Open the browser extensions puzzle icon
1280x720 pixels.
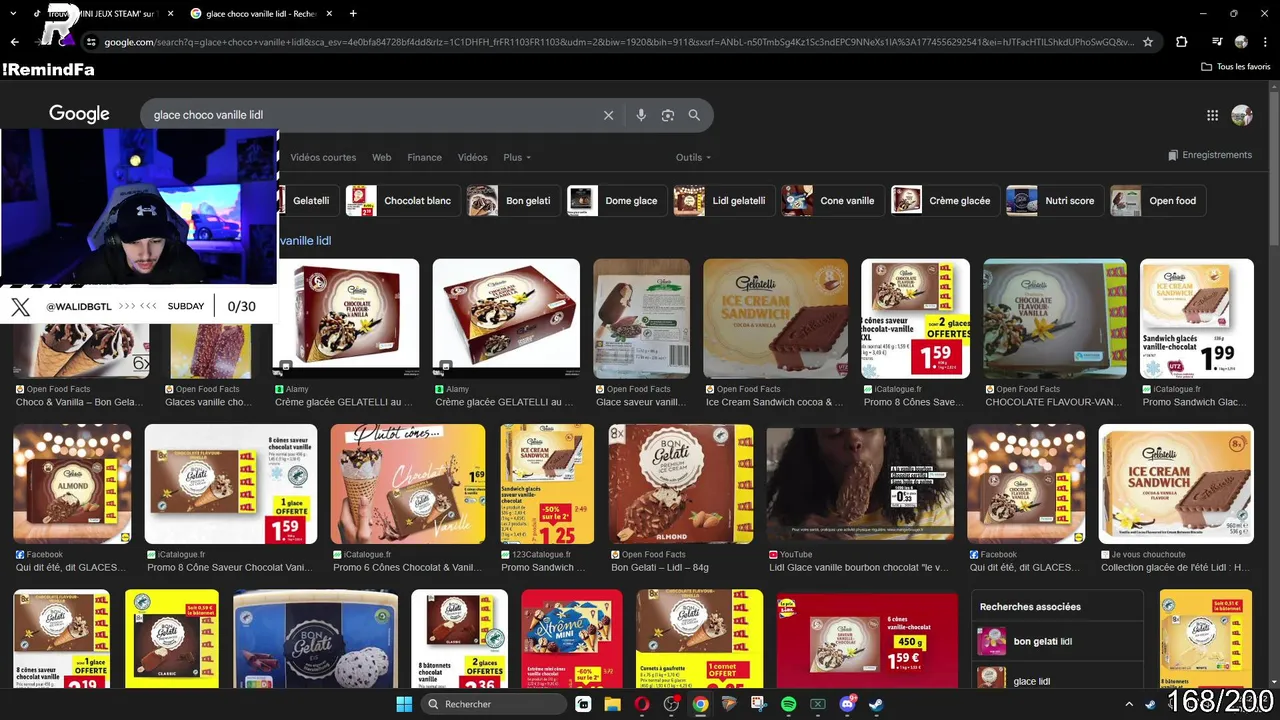tap(1182, 42)
